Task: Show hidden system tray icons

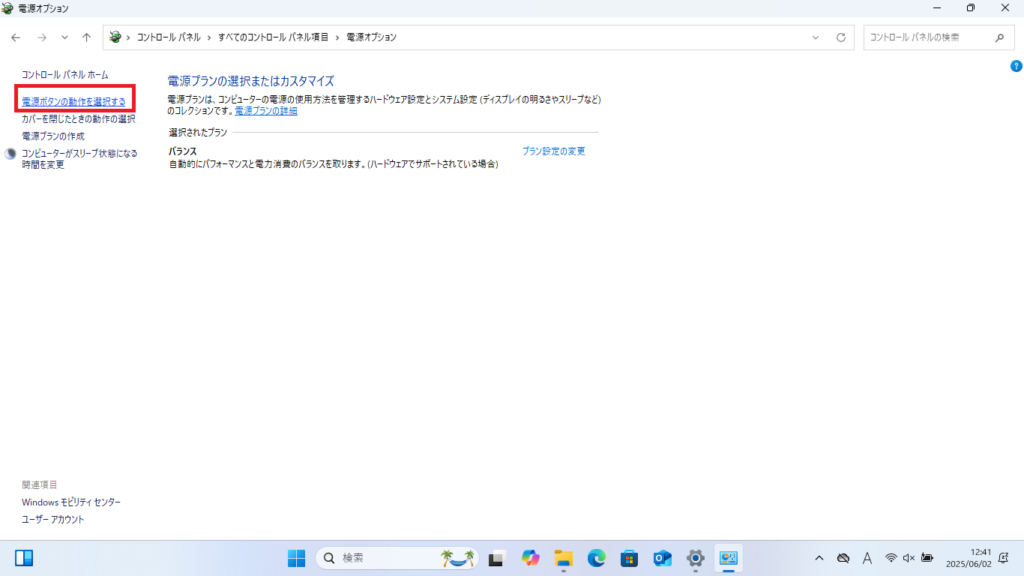Action: pyautogui.click(x=819, y=558)
